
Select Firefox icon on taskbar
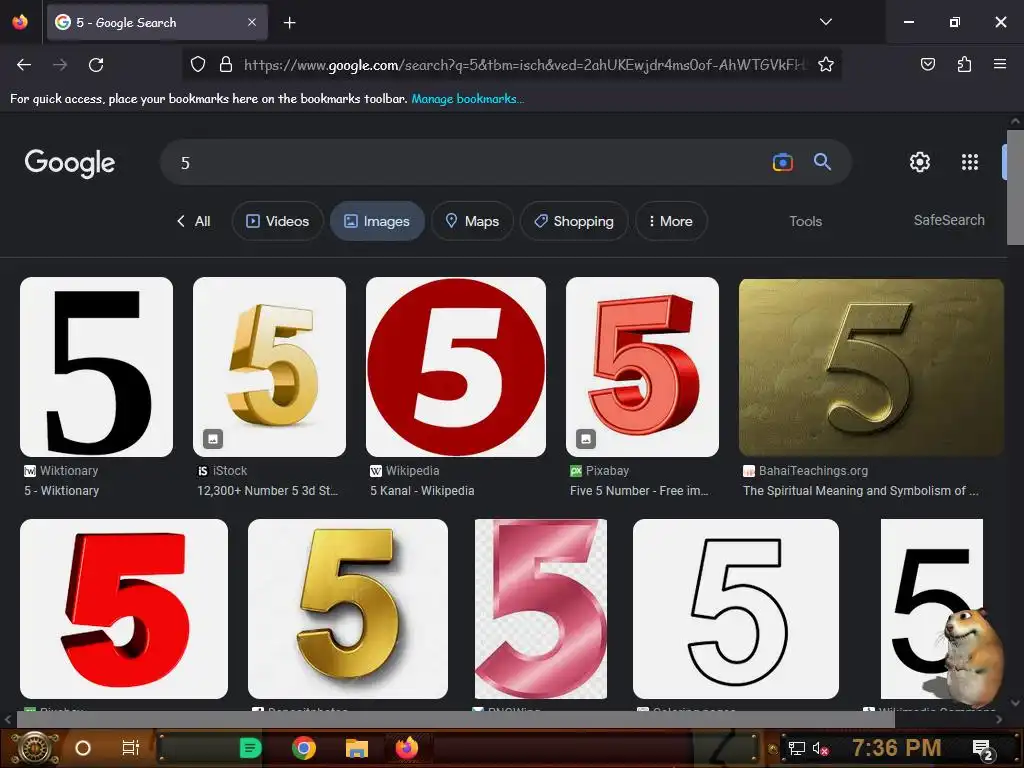(x=406, y=748)
